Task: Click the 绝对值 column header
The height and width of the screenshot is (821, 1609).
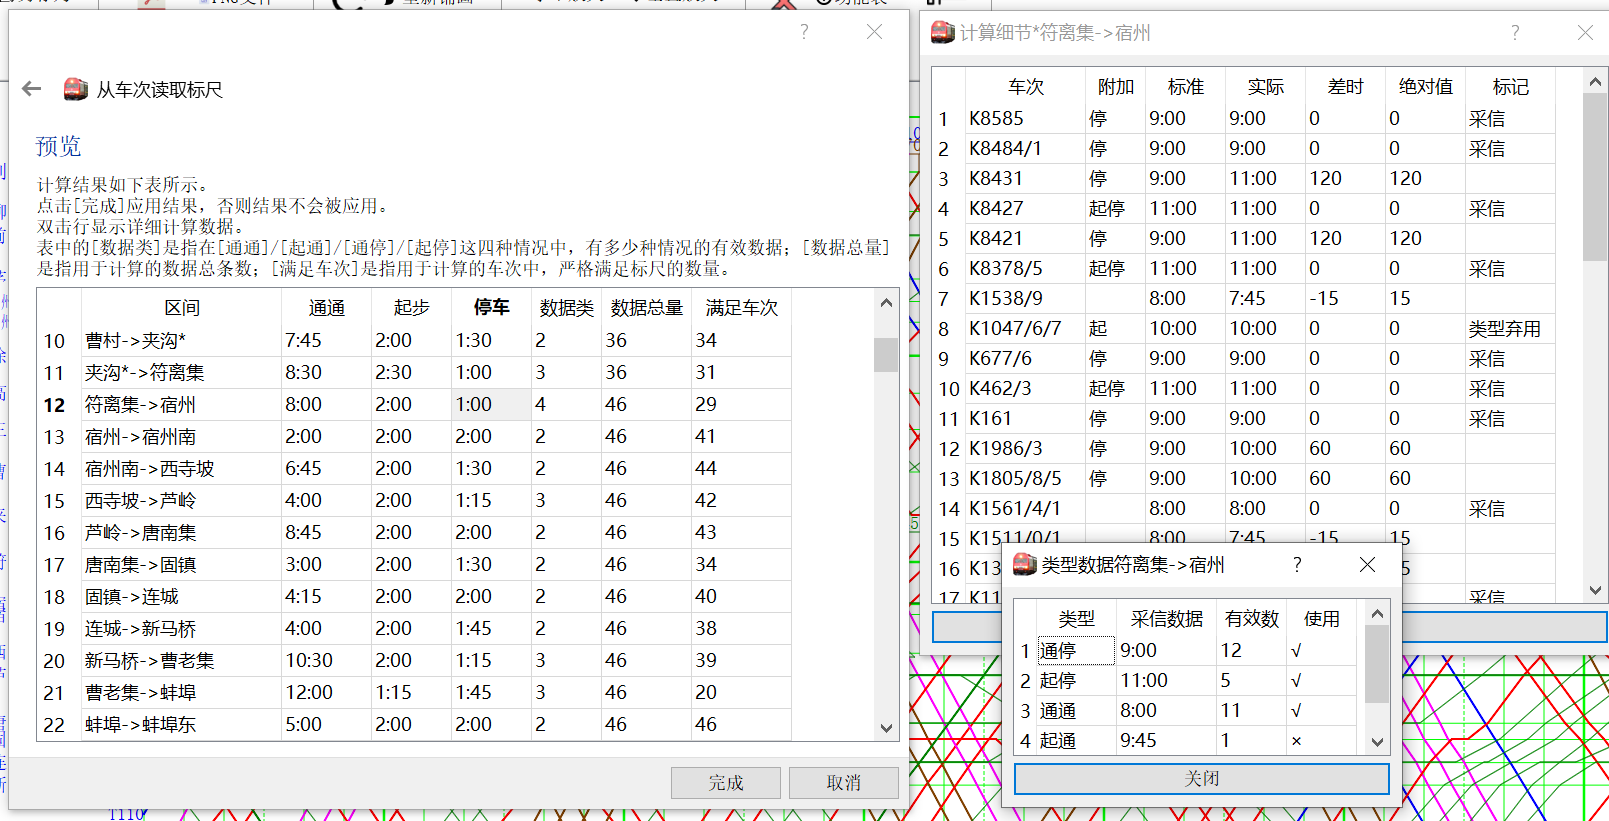Action: pyautogui.click(x=1426, y=87)
